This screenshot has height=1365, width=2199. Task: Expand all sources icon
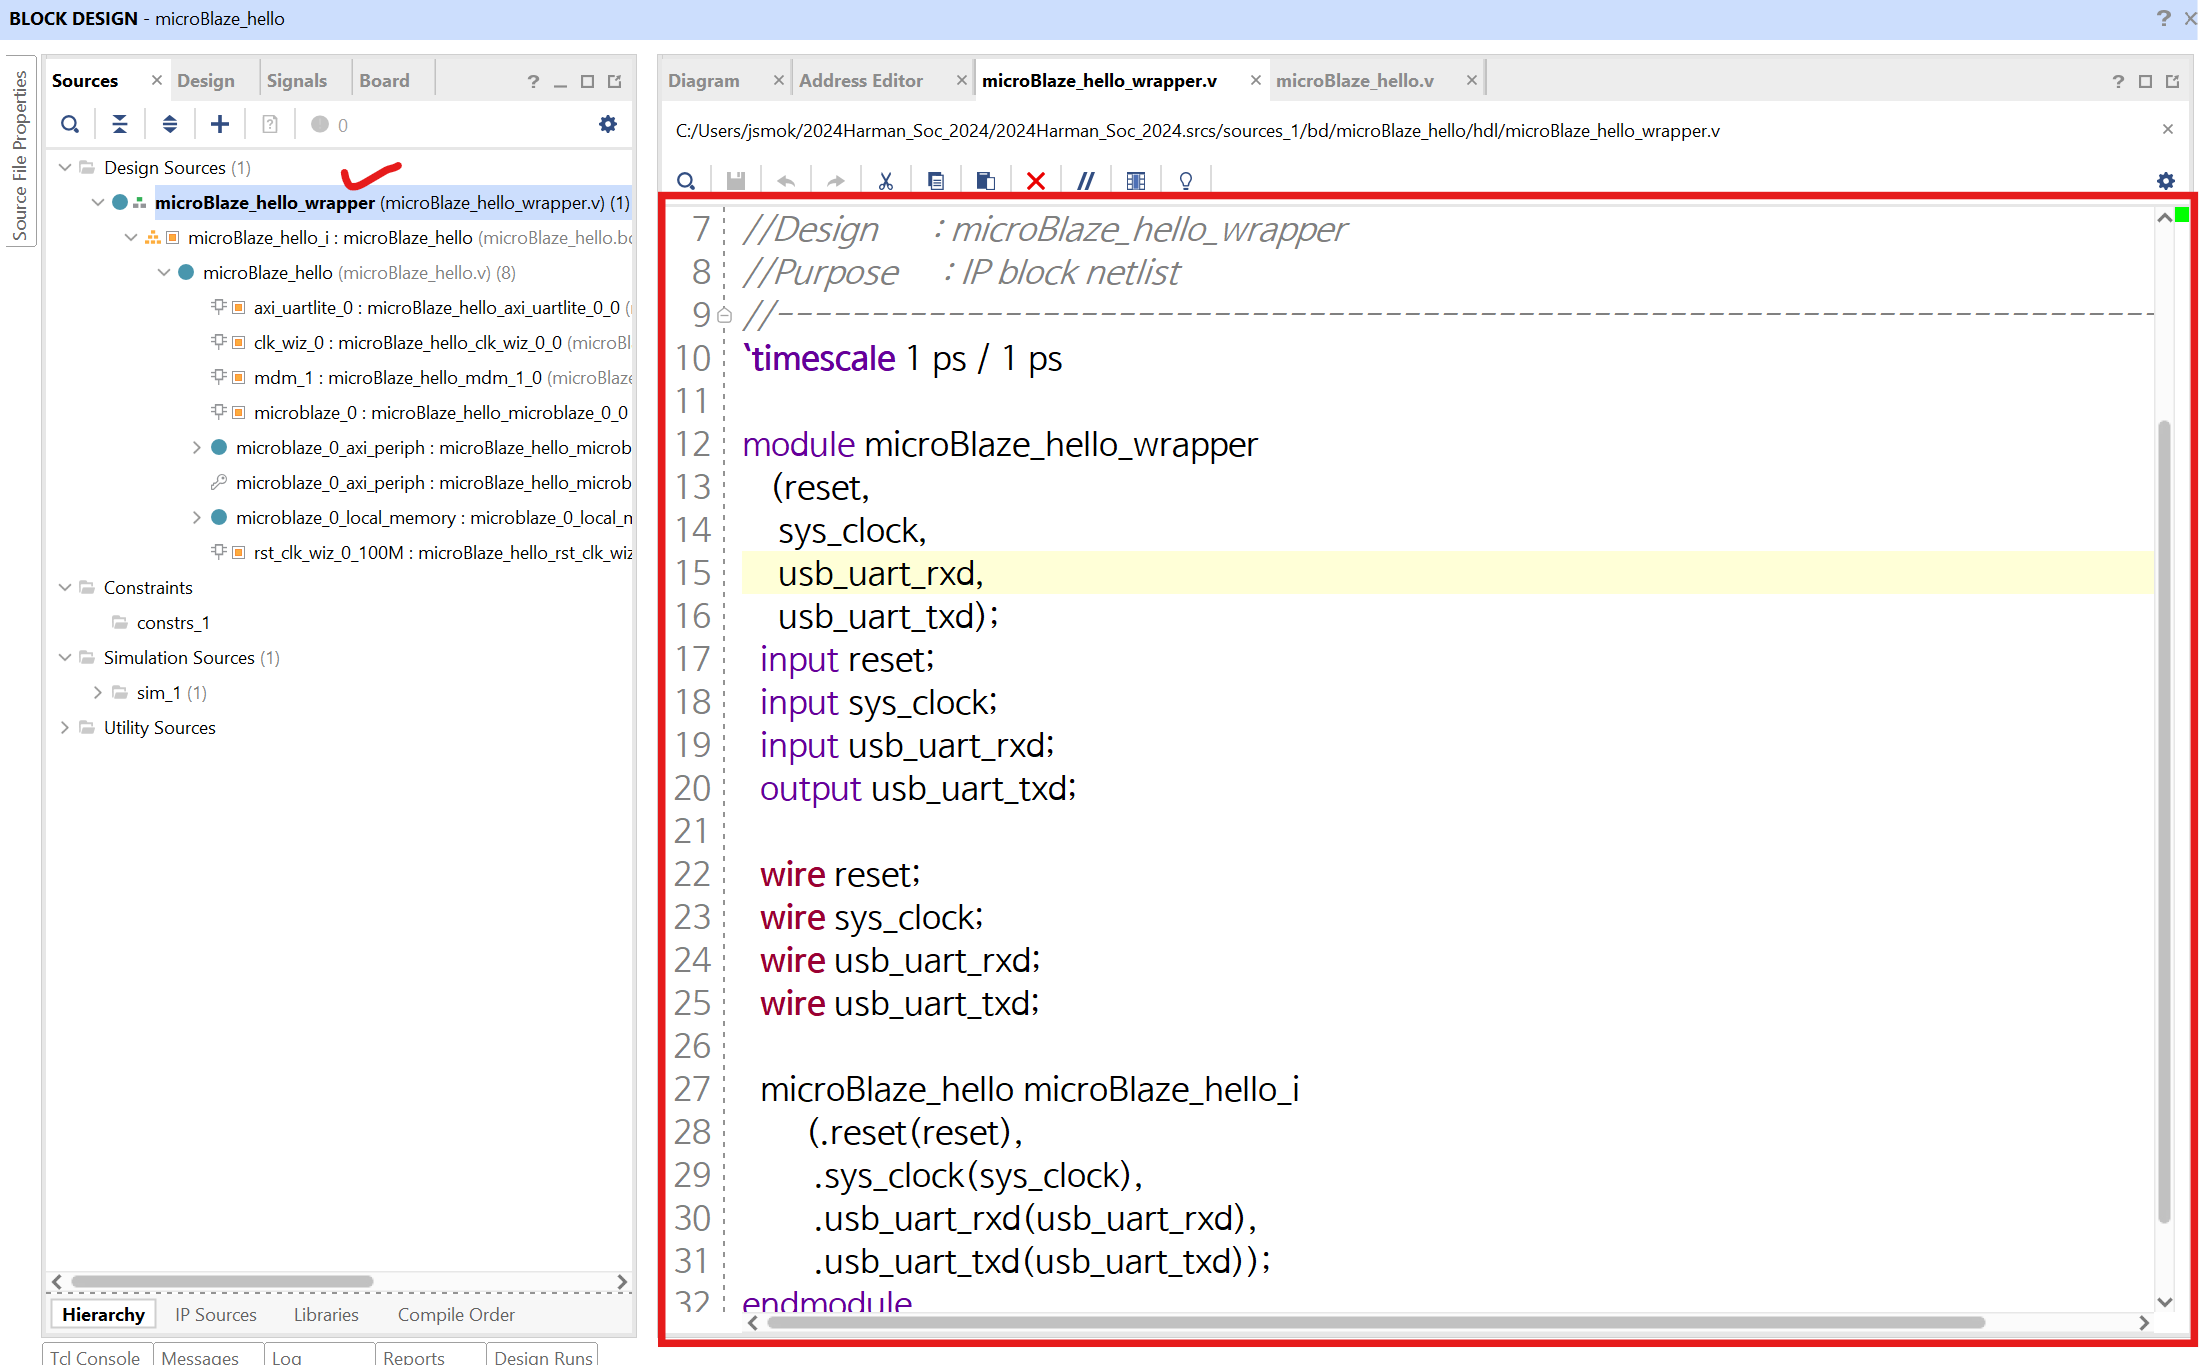[x=170, y=124]
